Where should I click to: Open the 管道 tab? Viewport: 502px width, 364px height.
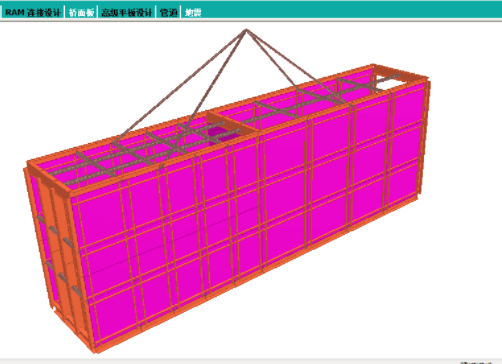click(x=168, y=13)
